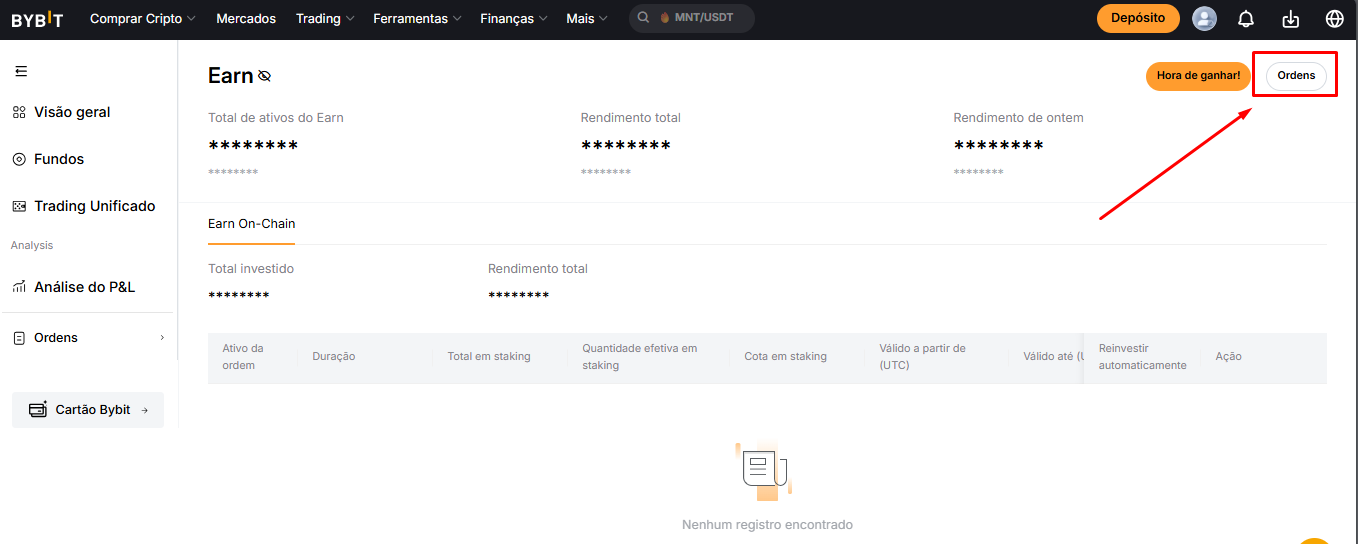
Task: Click the Trading Unificado icon
Action: (19, 206)
